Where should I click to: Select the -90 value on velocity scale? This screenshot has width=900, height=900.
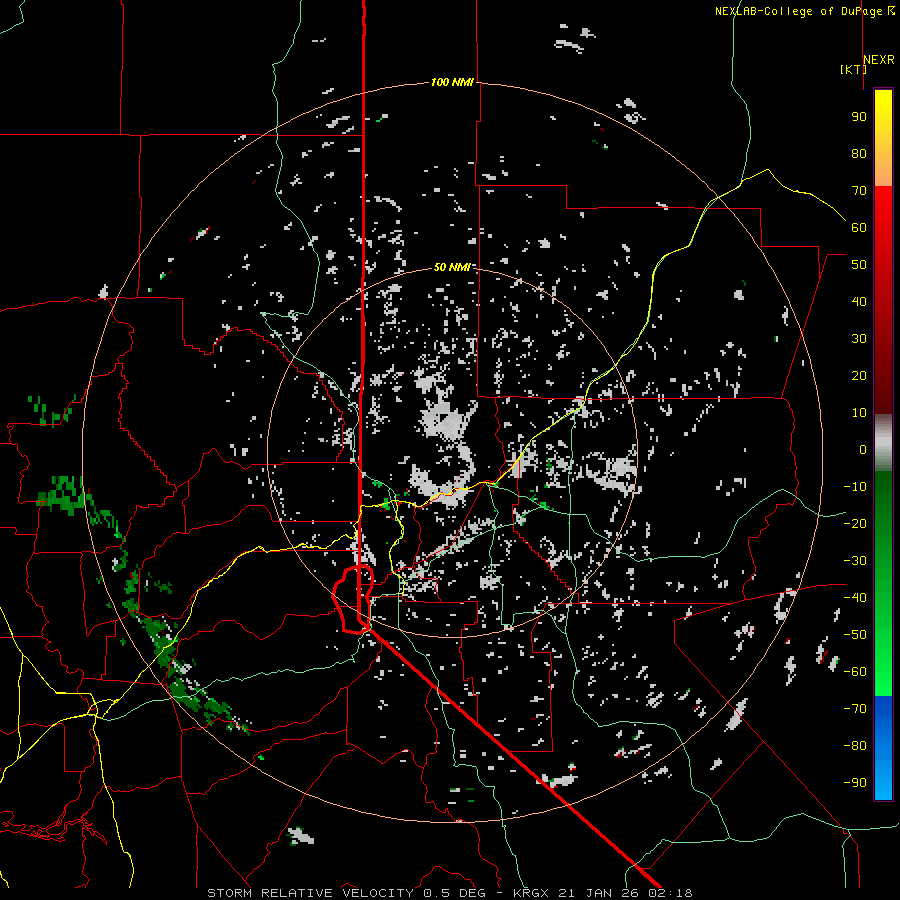pyautogui.click(x=855, y=783)
